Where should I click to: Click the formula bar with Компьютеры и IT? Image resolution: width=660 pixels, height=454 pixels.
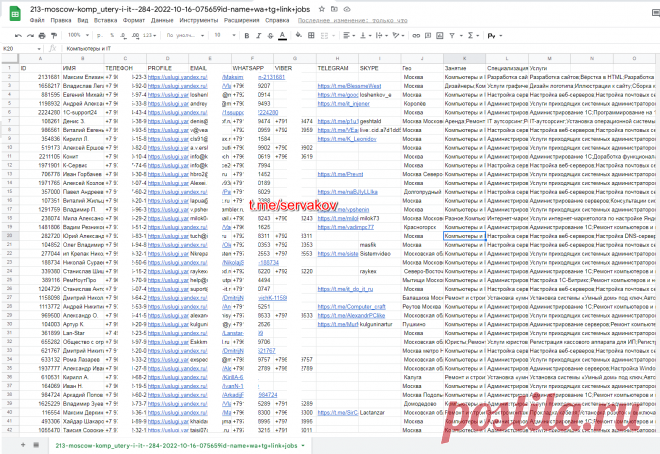(360, 48)
